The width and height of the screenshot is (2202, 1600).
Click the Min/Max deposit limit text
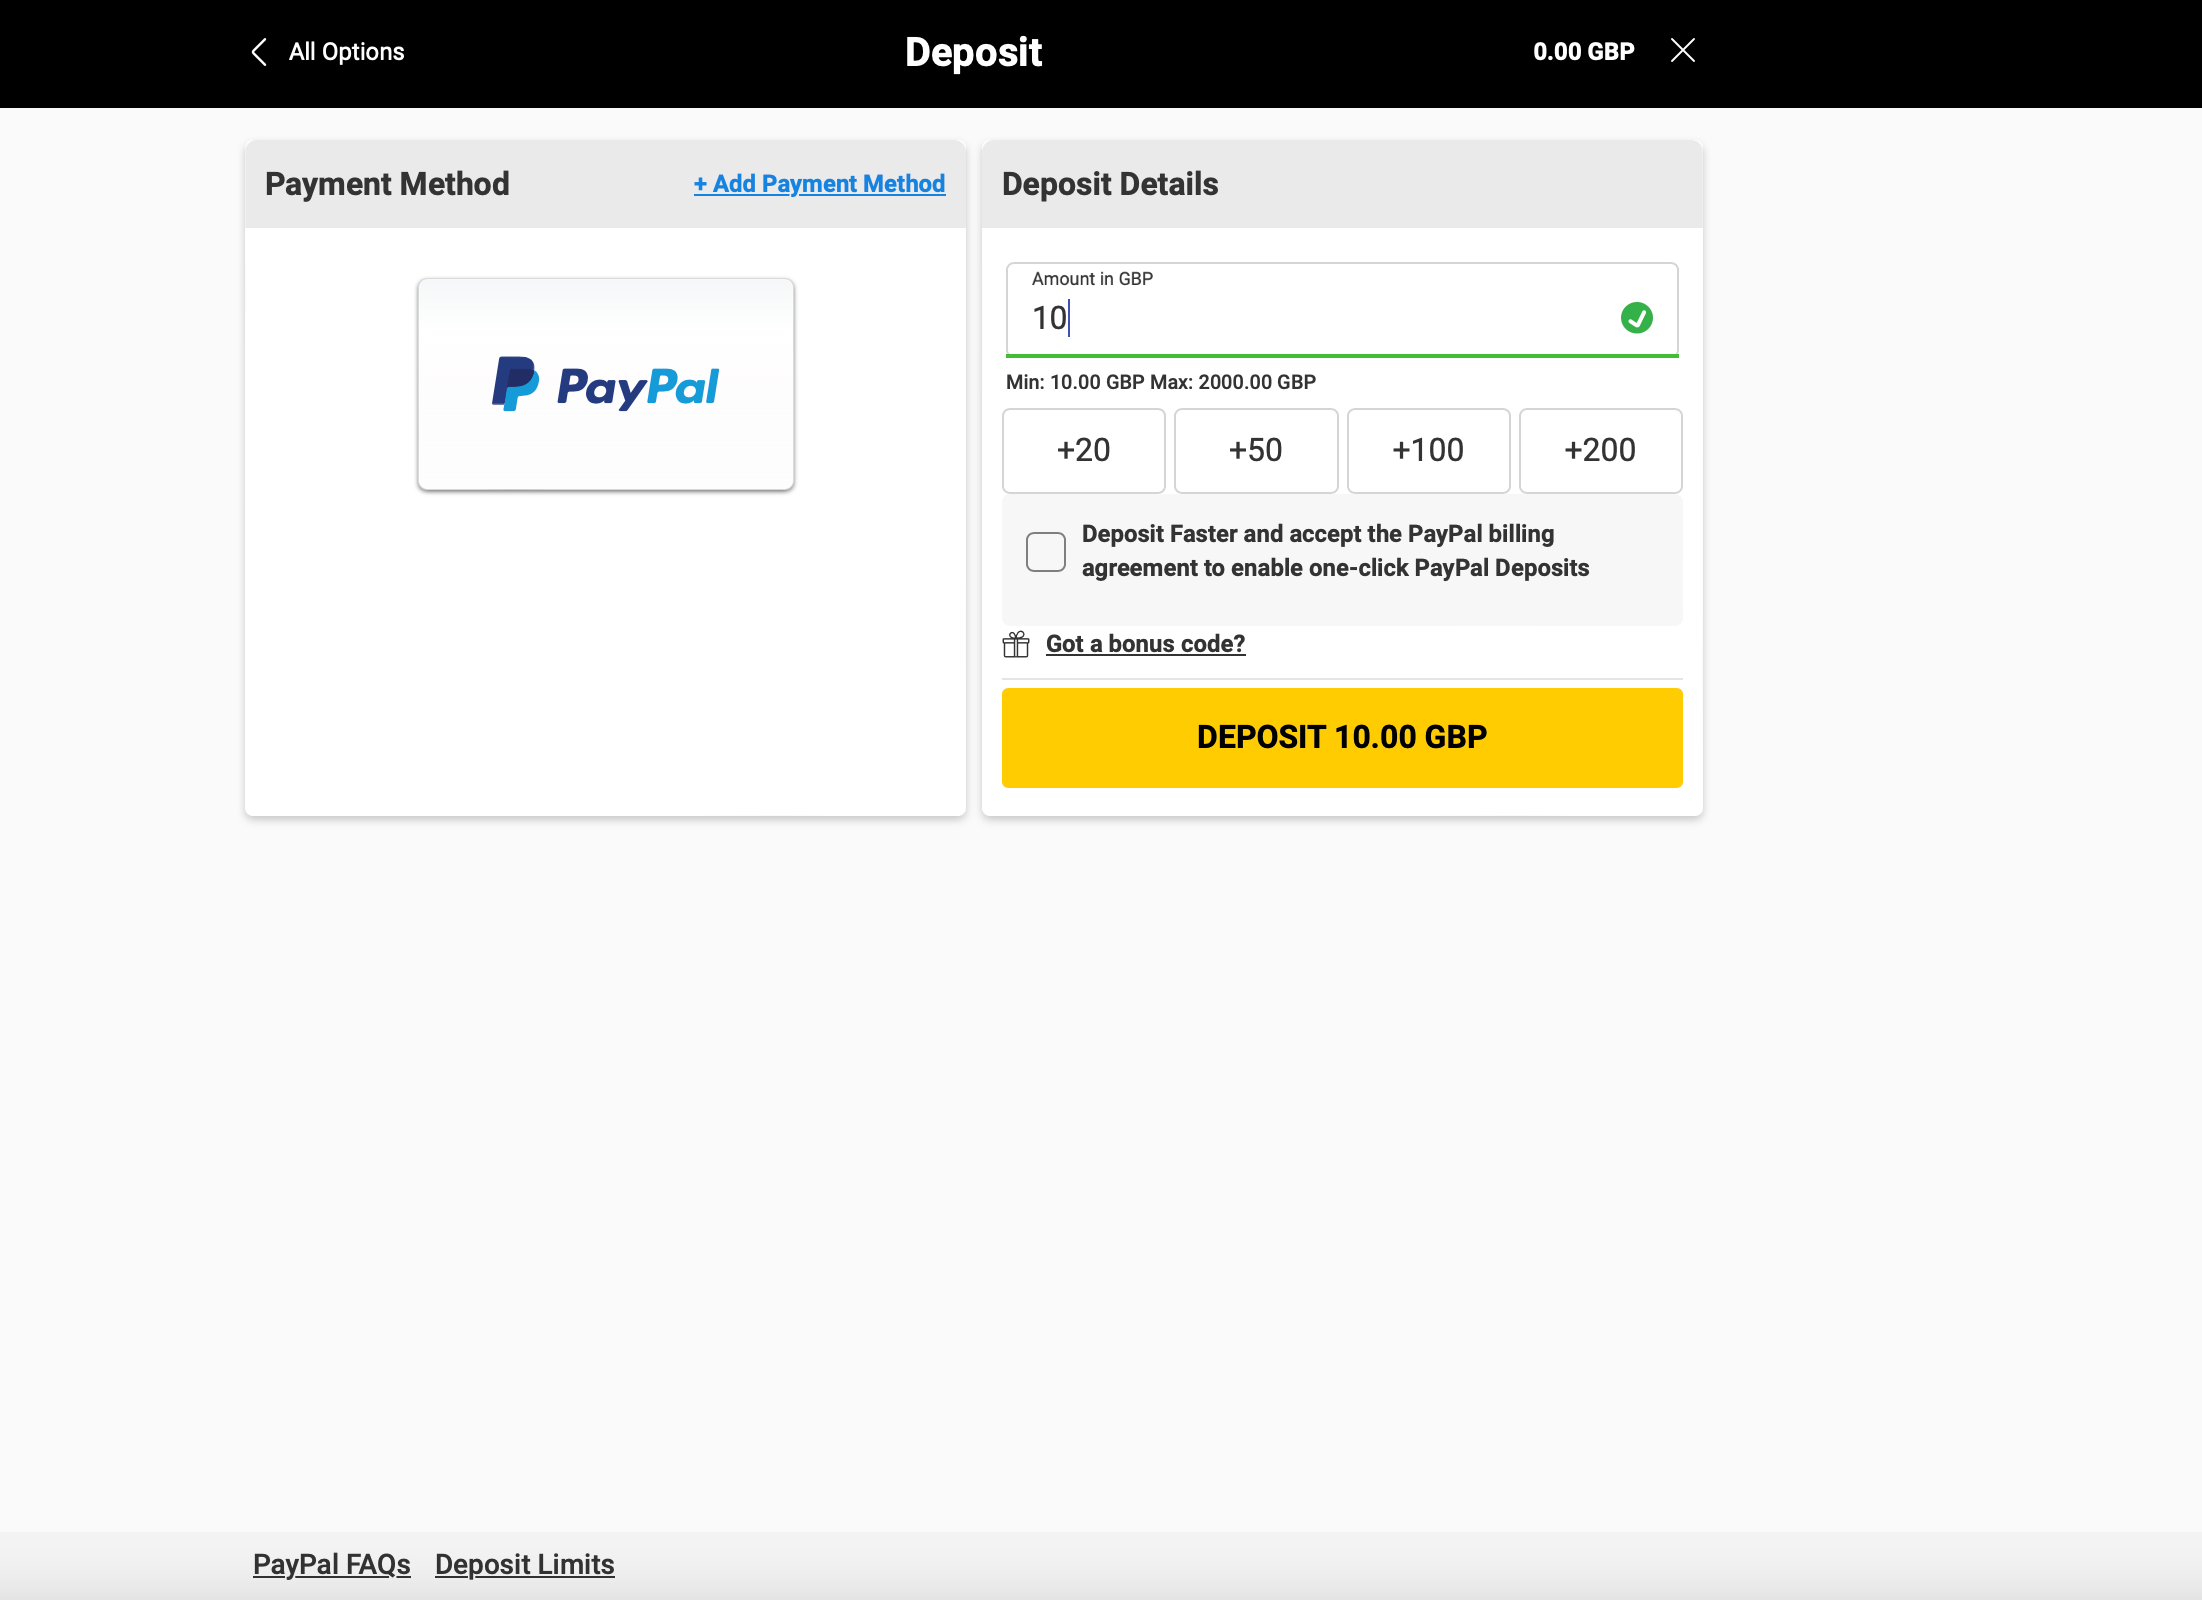1161,382
